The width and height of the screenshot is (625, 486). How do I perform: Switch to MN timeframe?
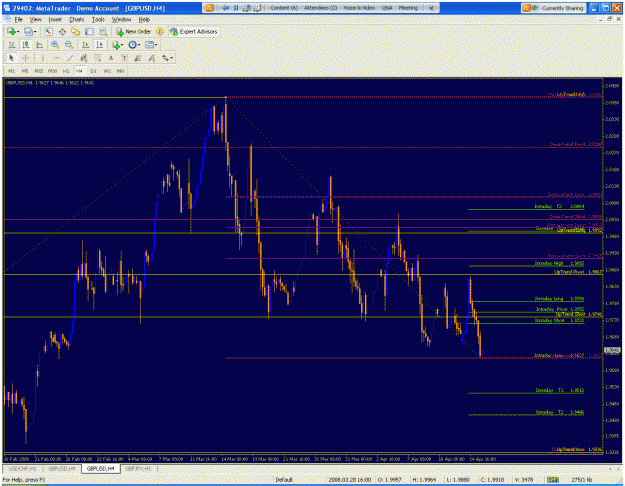[x=120, y=71]
